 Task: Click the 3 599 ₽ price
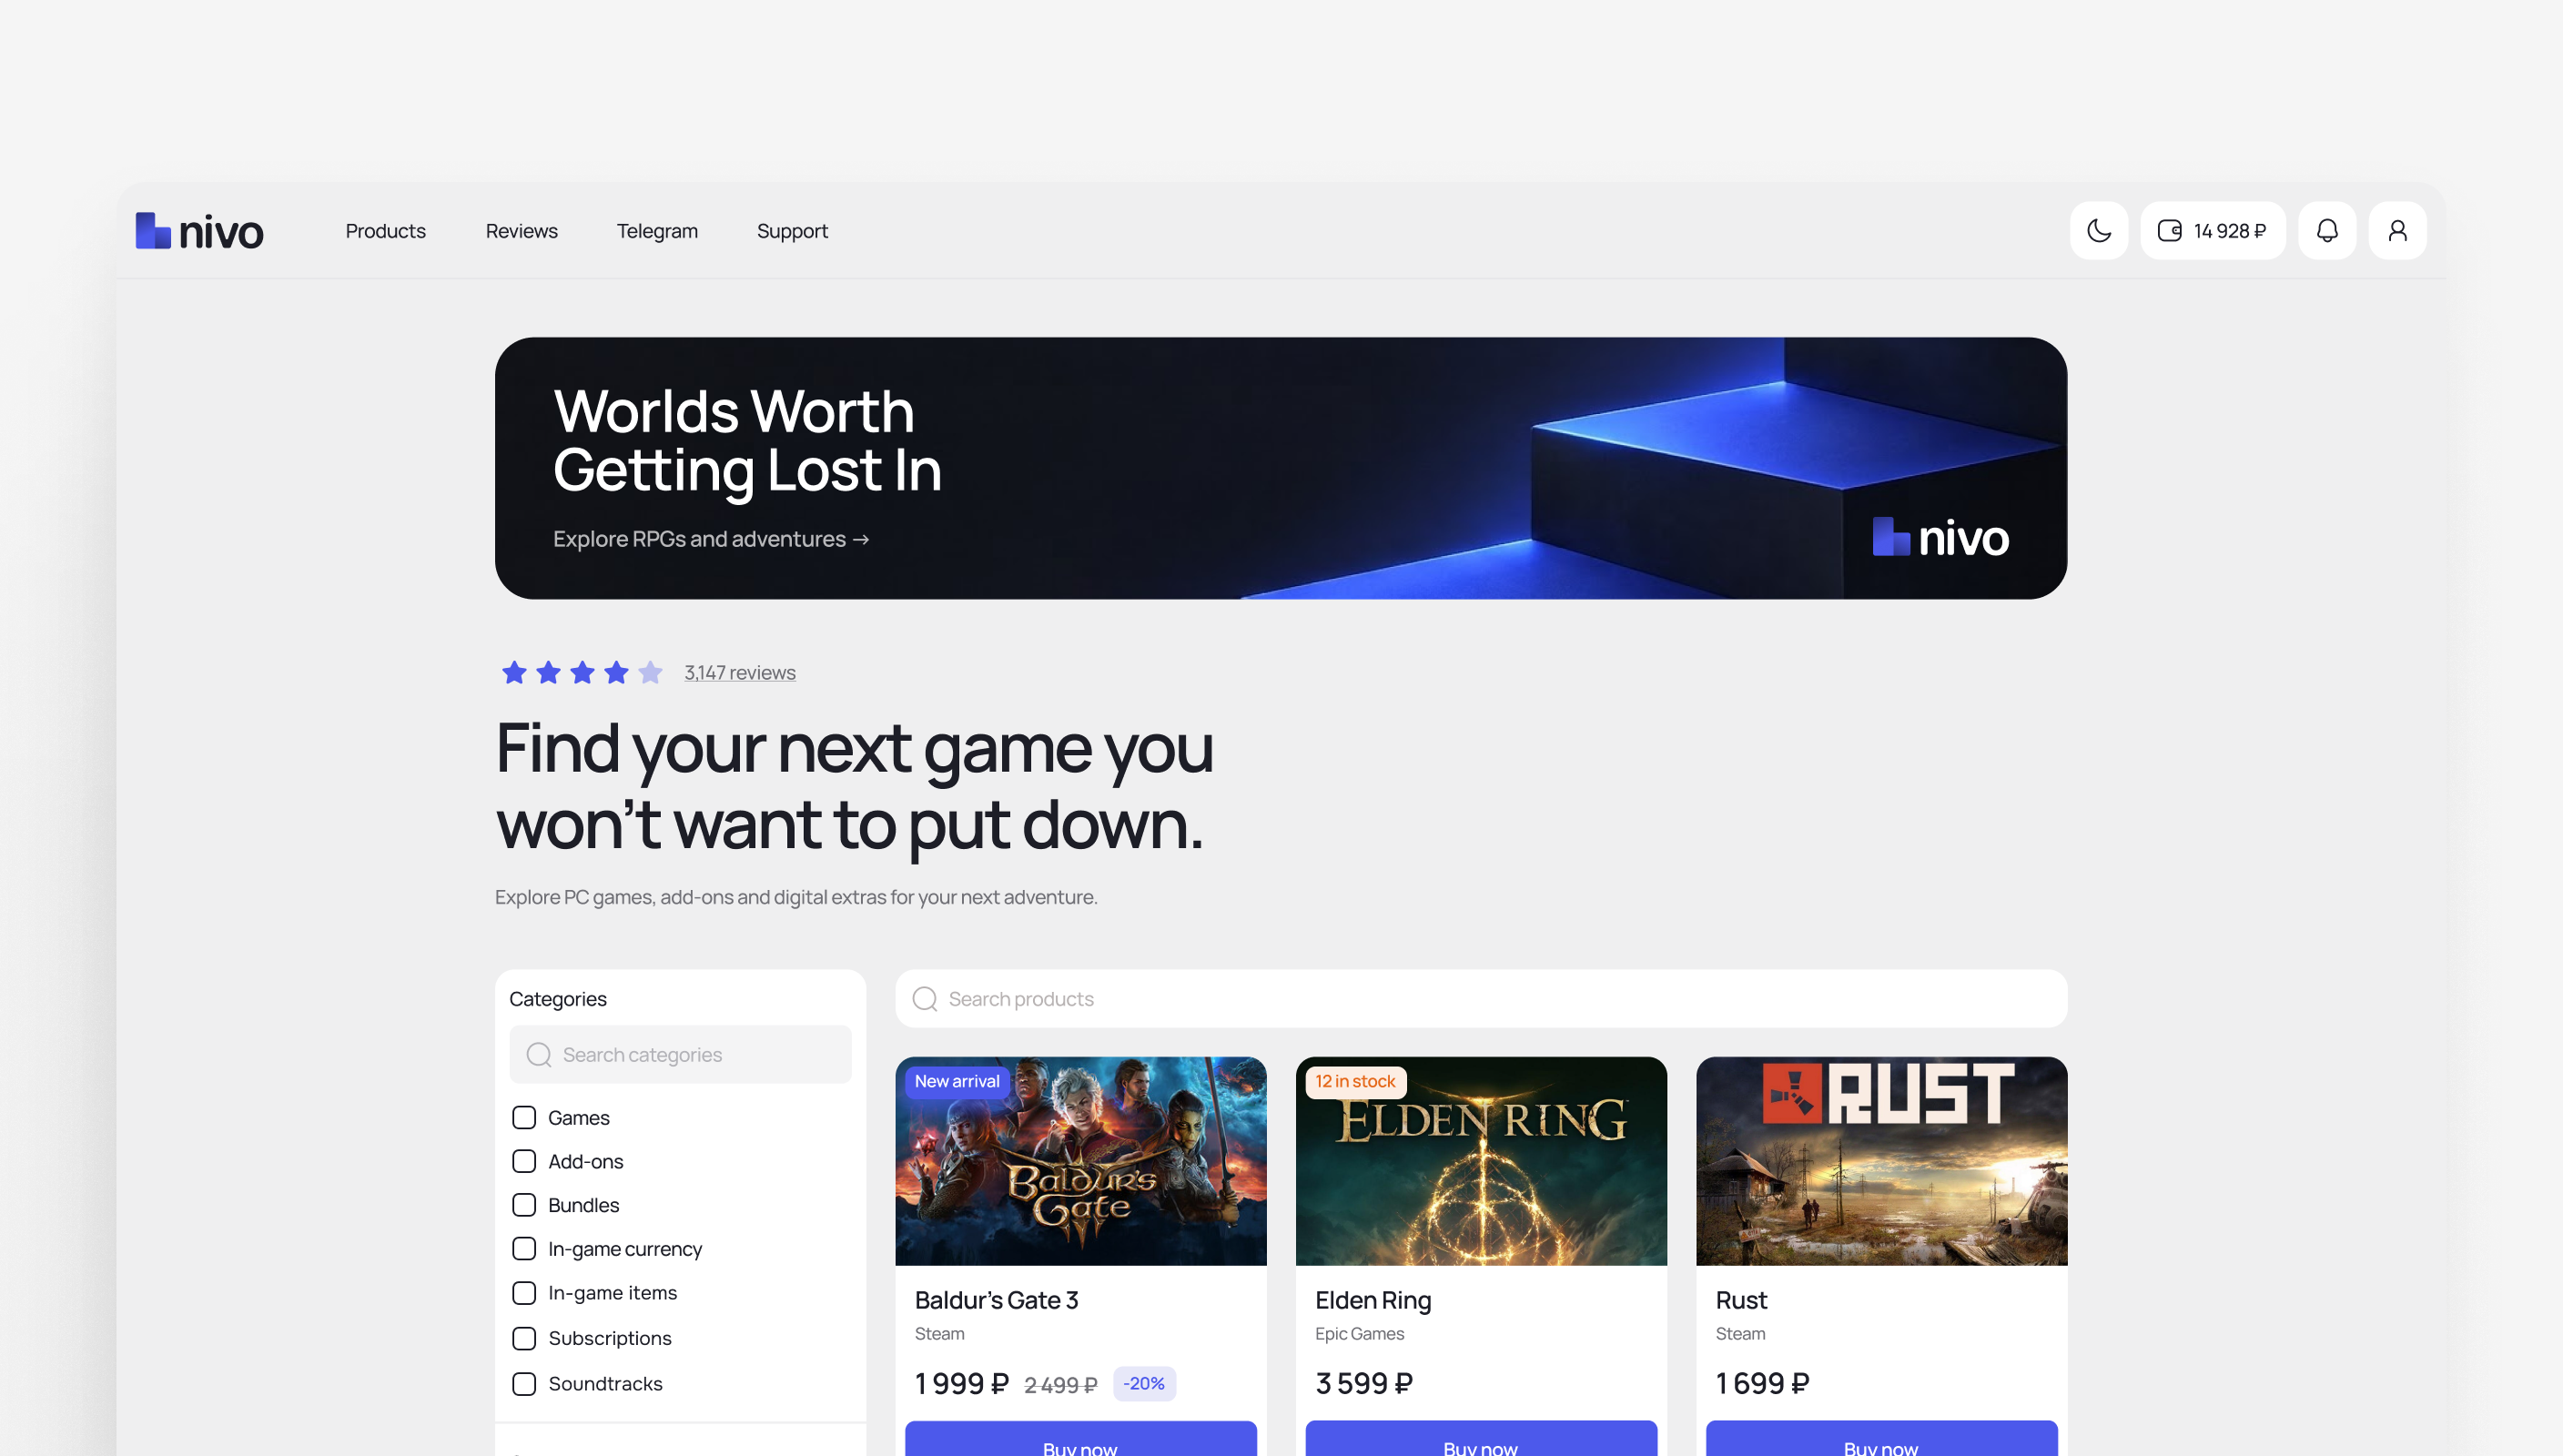[x=1364, y=1384]
